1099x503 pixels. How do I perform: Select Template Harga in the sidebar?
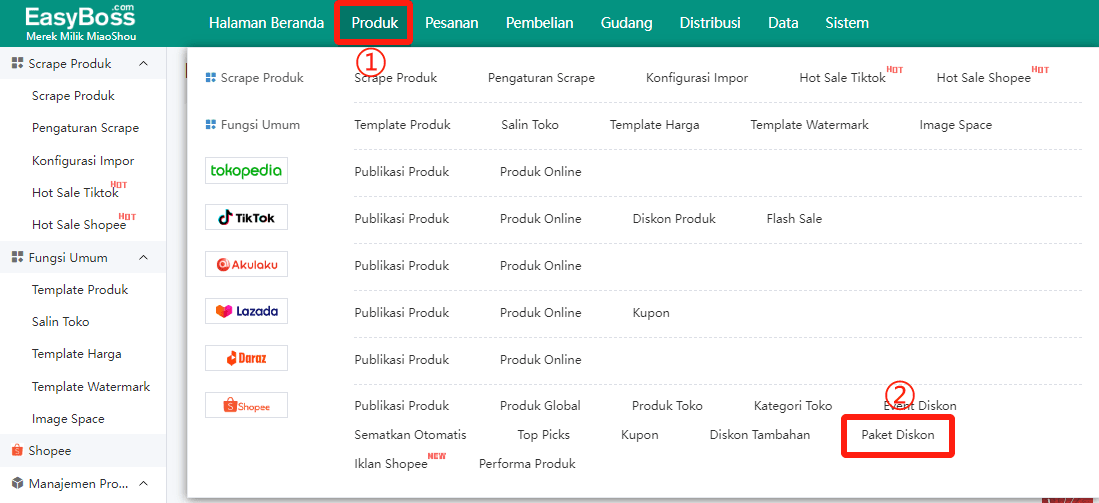pyautogui.click(x=76, y=354)
